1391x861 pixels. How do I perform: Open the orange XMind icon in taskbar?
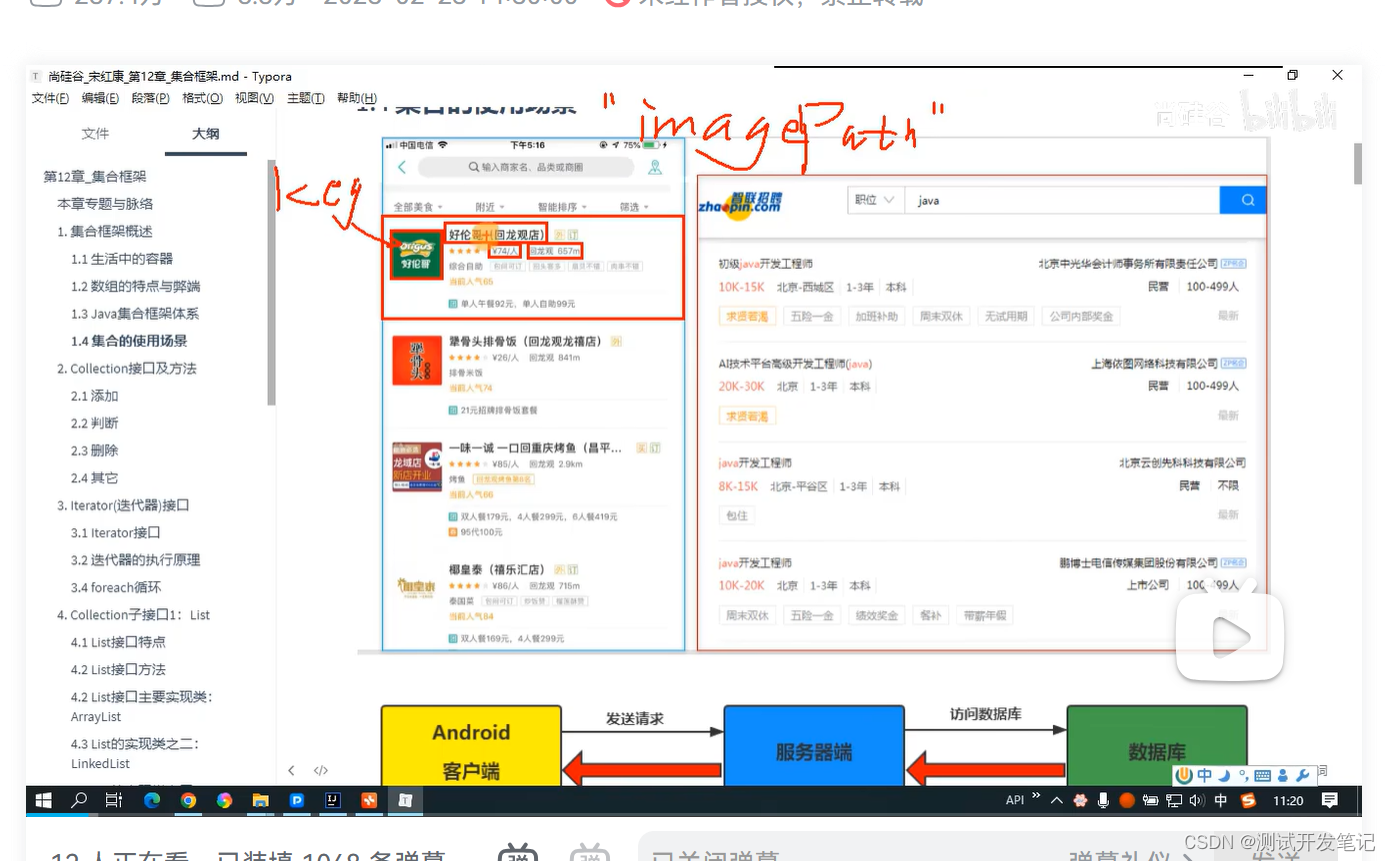point(369,800)
